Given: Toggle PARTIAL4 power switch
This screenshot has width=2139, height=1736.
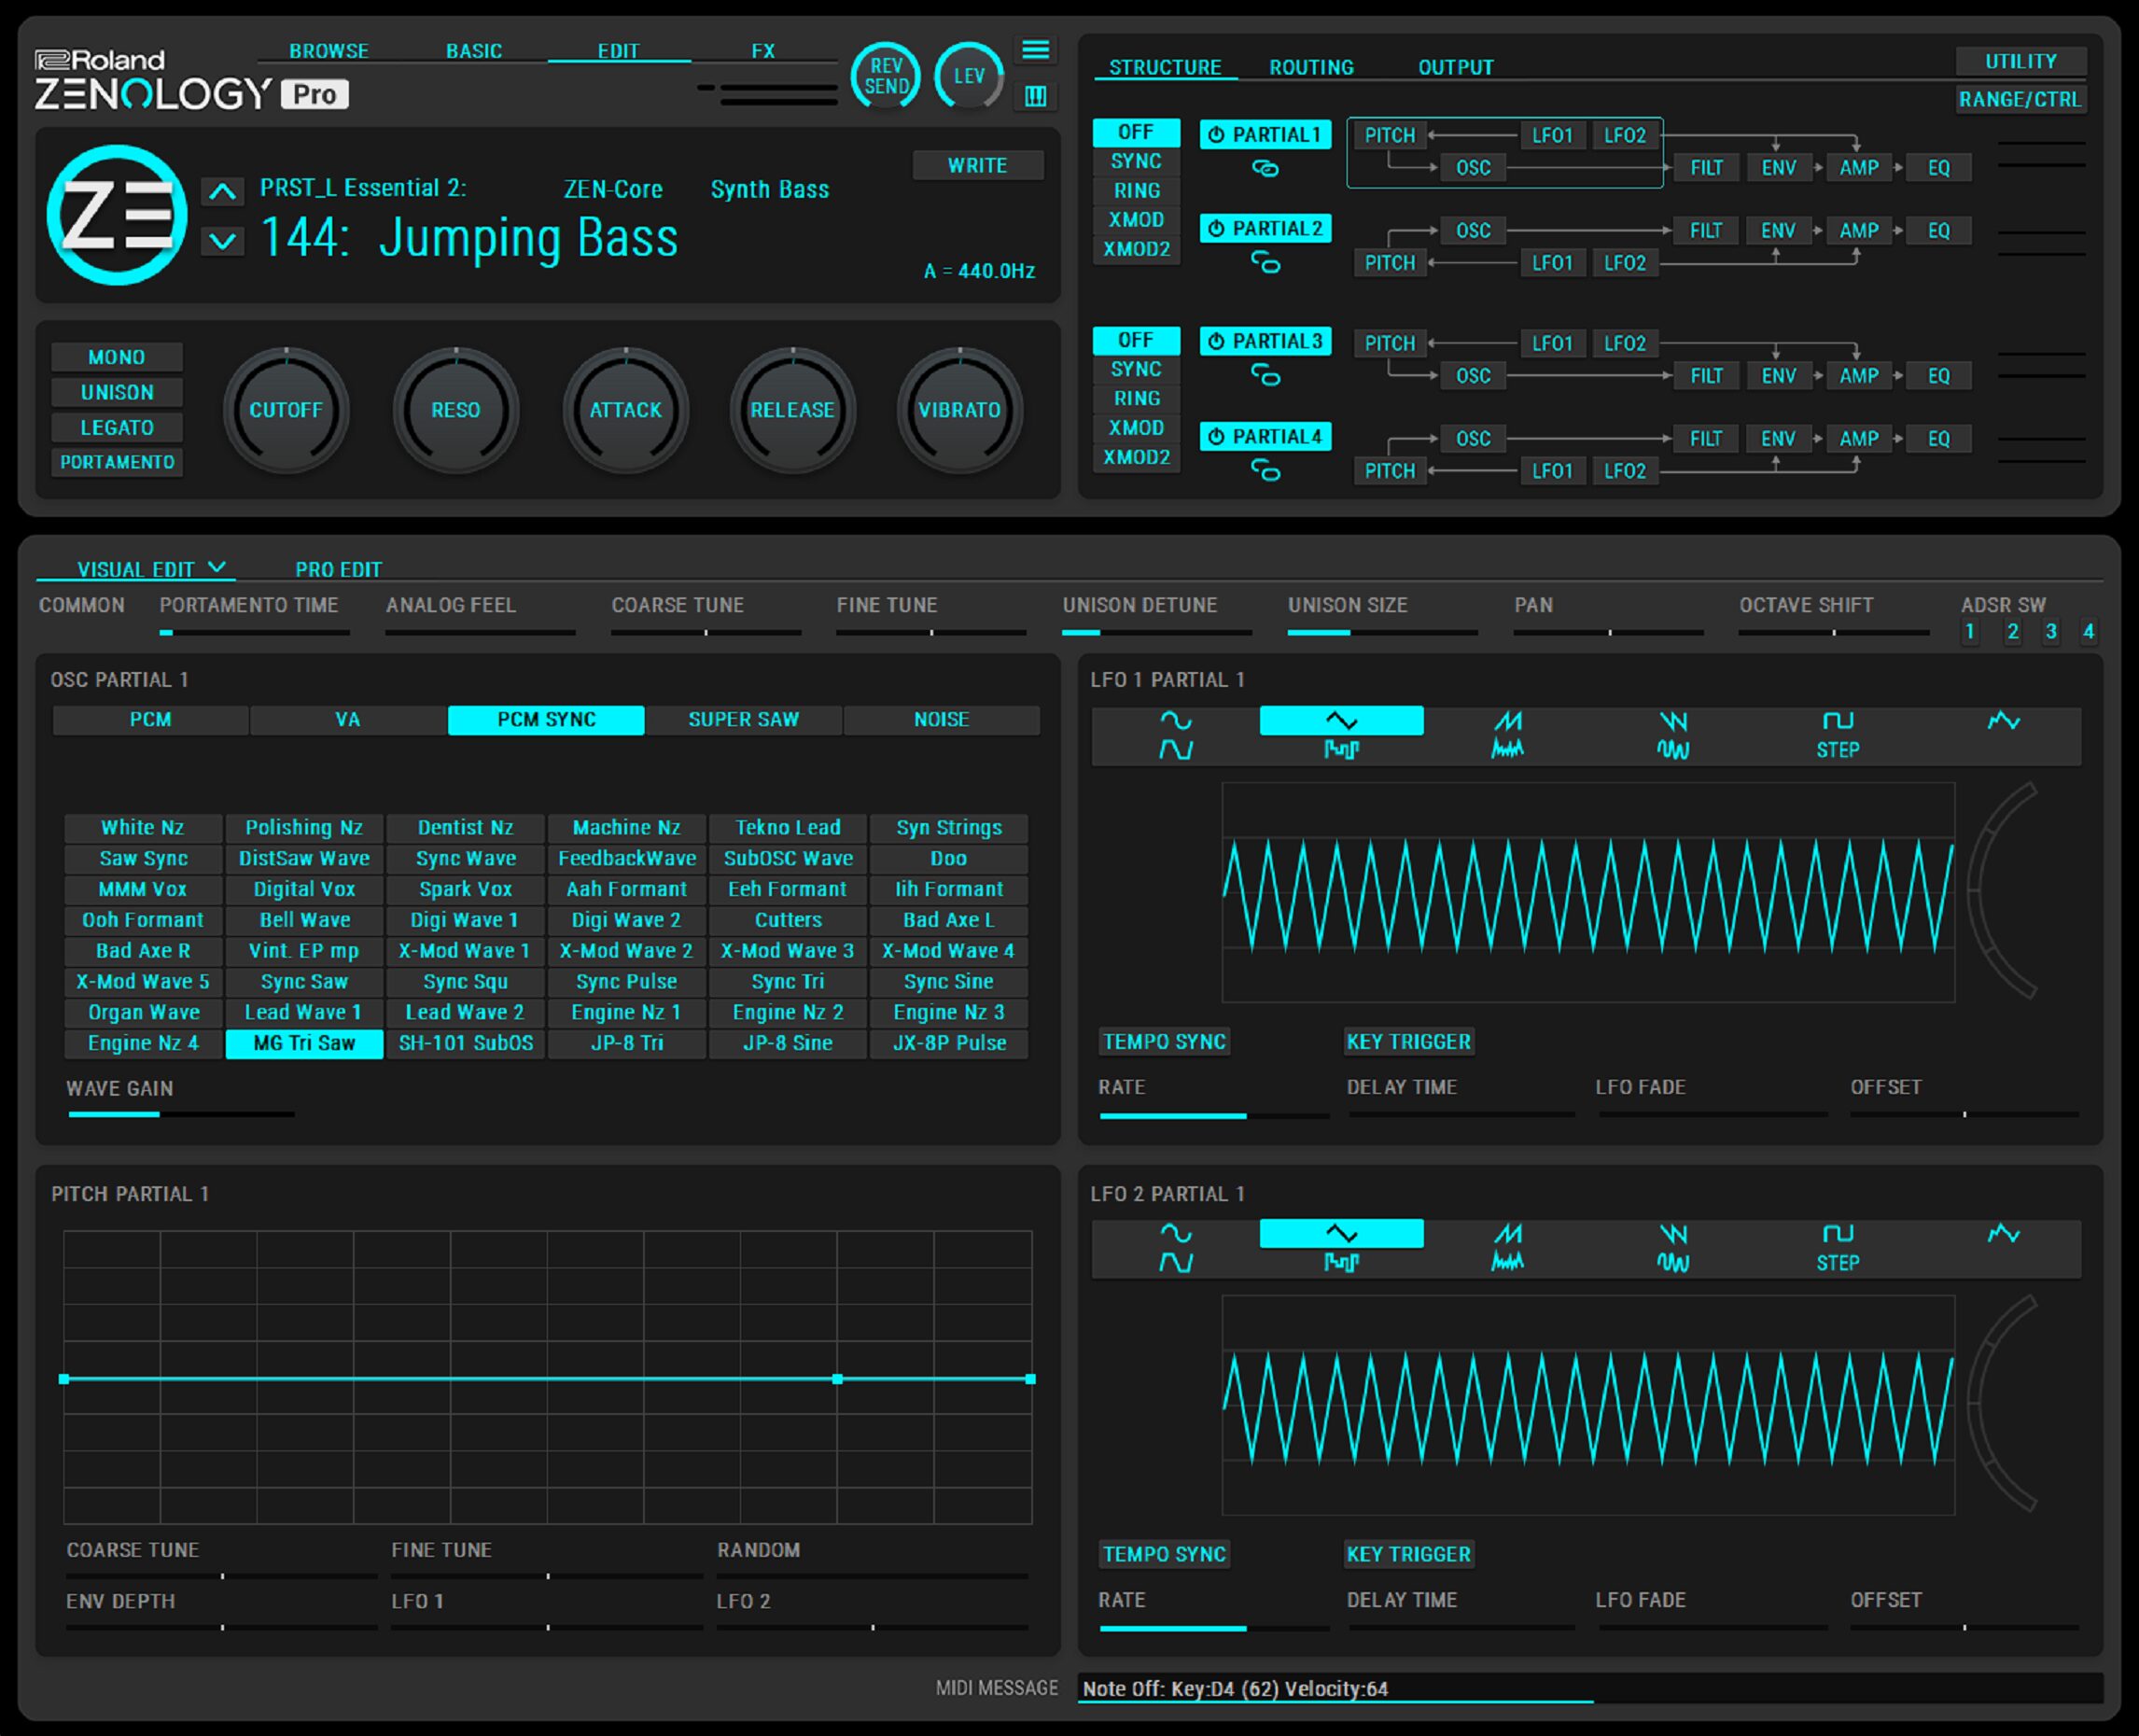Looking at the screenshot, I should tap(1217, 436).
